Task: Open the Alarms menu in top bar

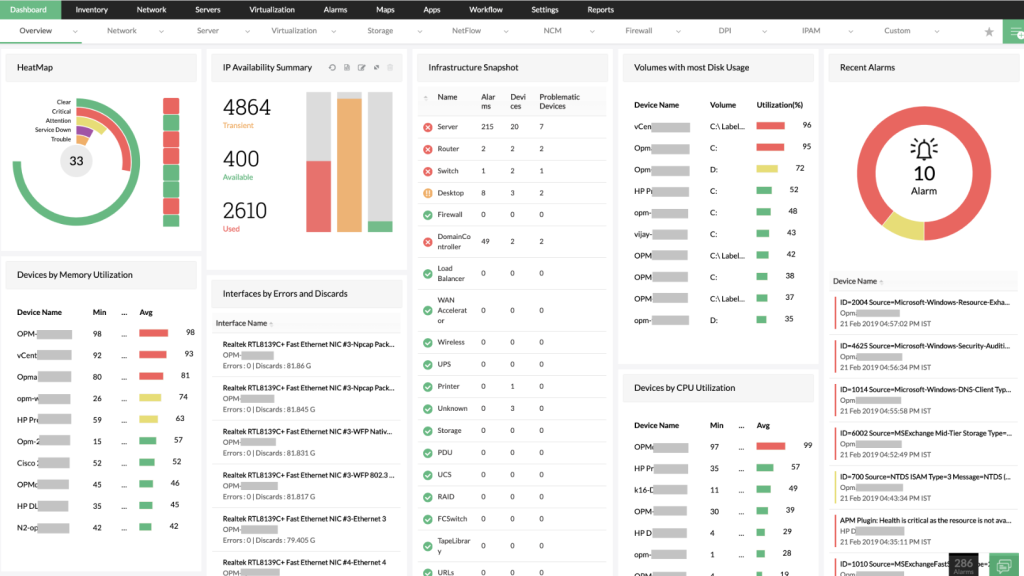Action: [335, 10]
